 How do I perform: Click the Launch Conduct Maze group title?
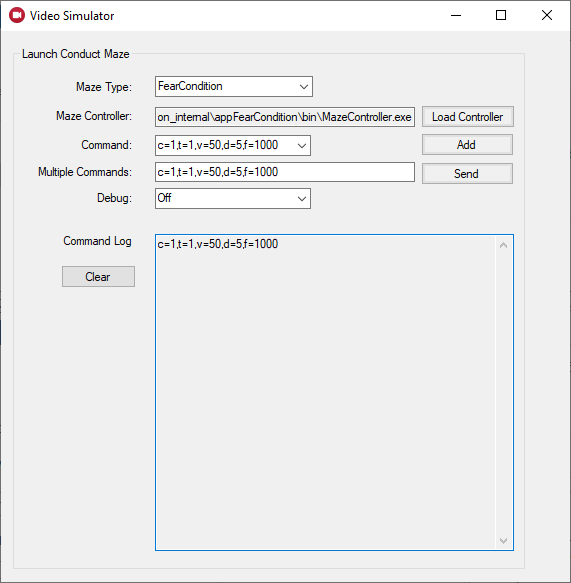point(75,54)
